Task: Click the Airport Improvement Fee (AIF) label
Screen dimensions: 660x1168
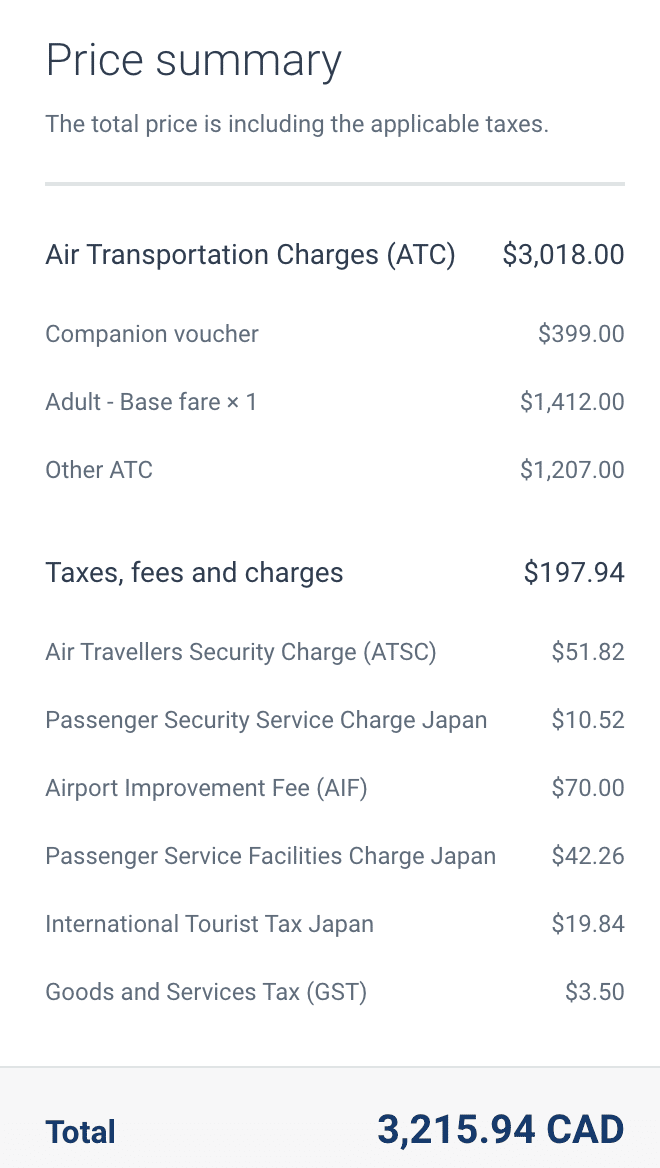Action: [206, 788]
